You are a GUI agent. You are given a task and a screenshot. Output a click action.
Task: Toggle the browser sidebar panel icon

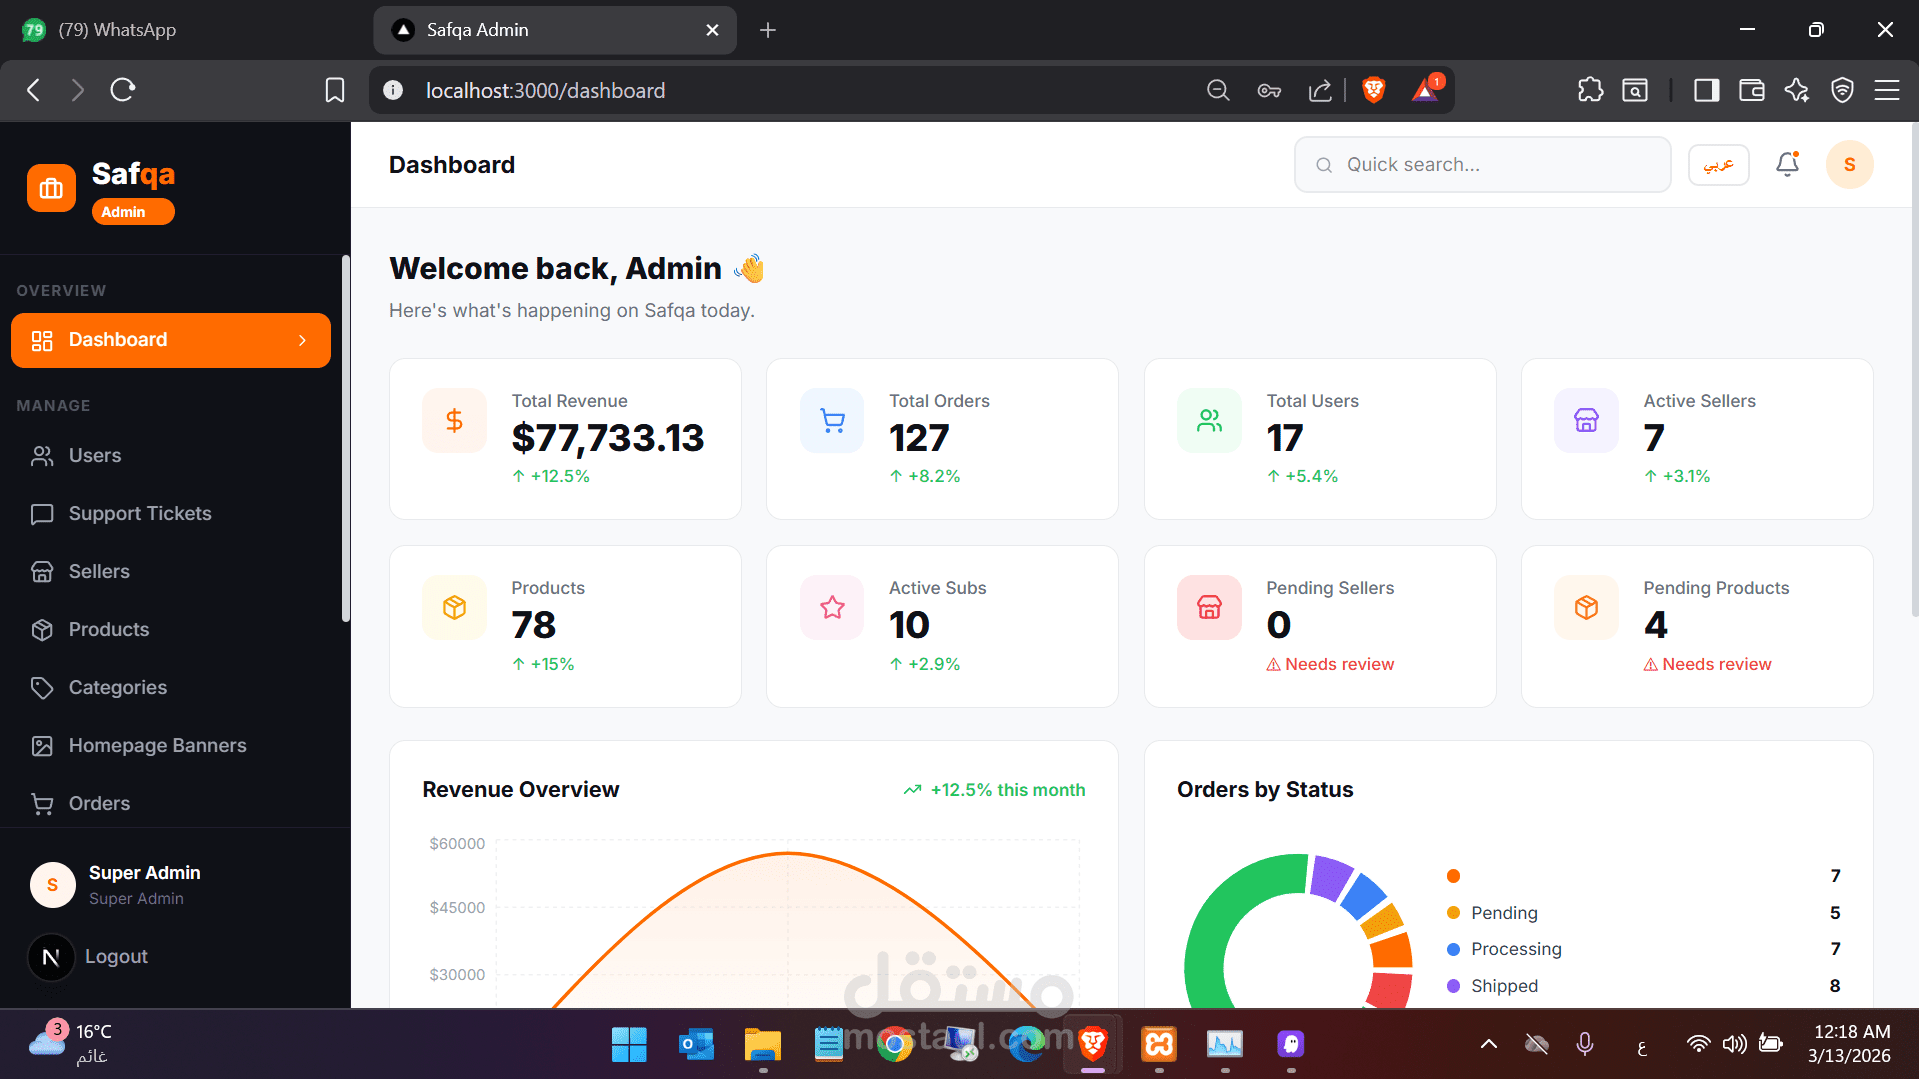1706,90
